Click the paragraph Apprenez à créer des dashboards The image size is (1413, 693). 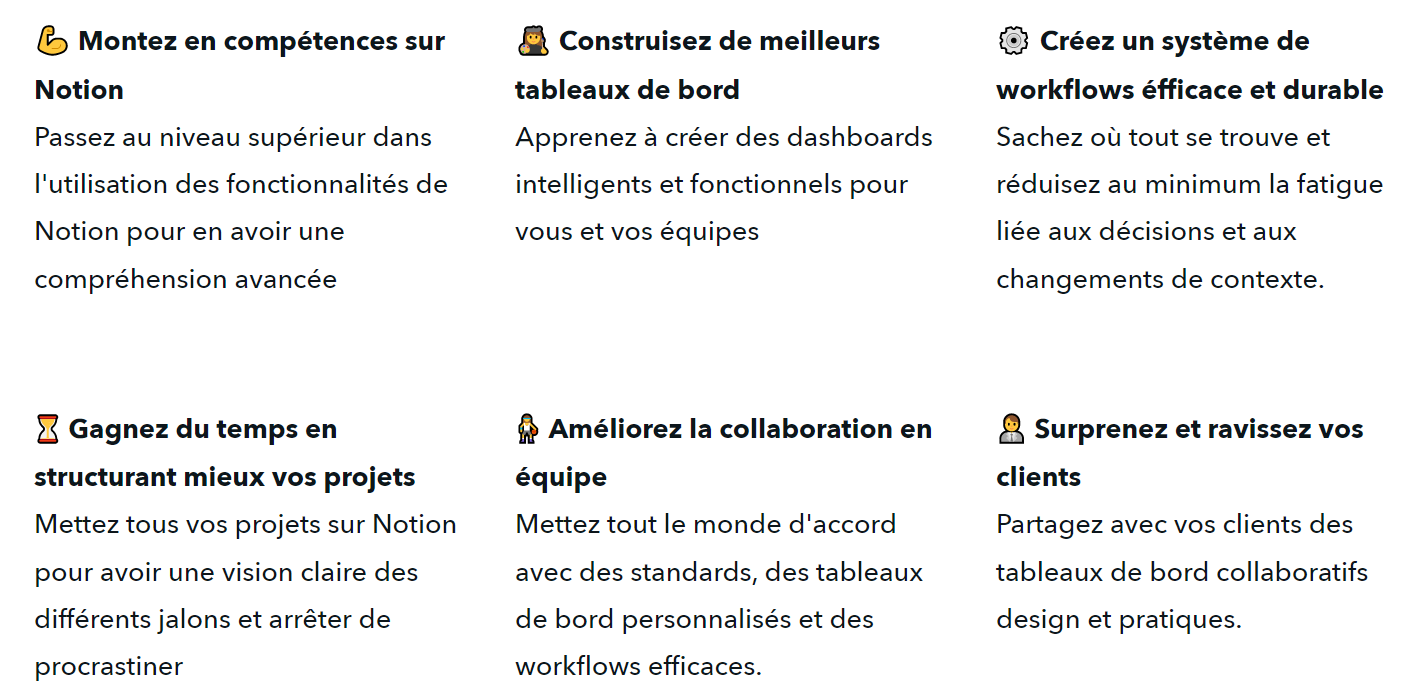click(724, 184)
